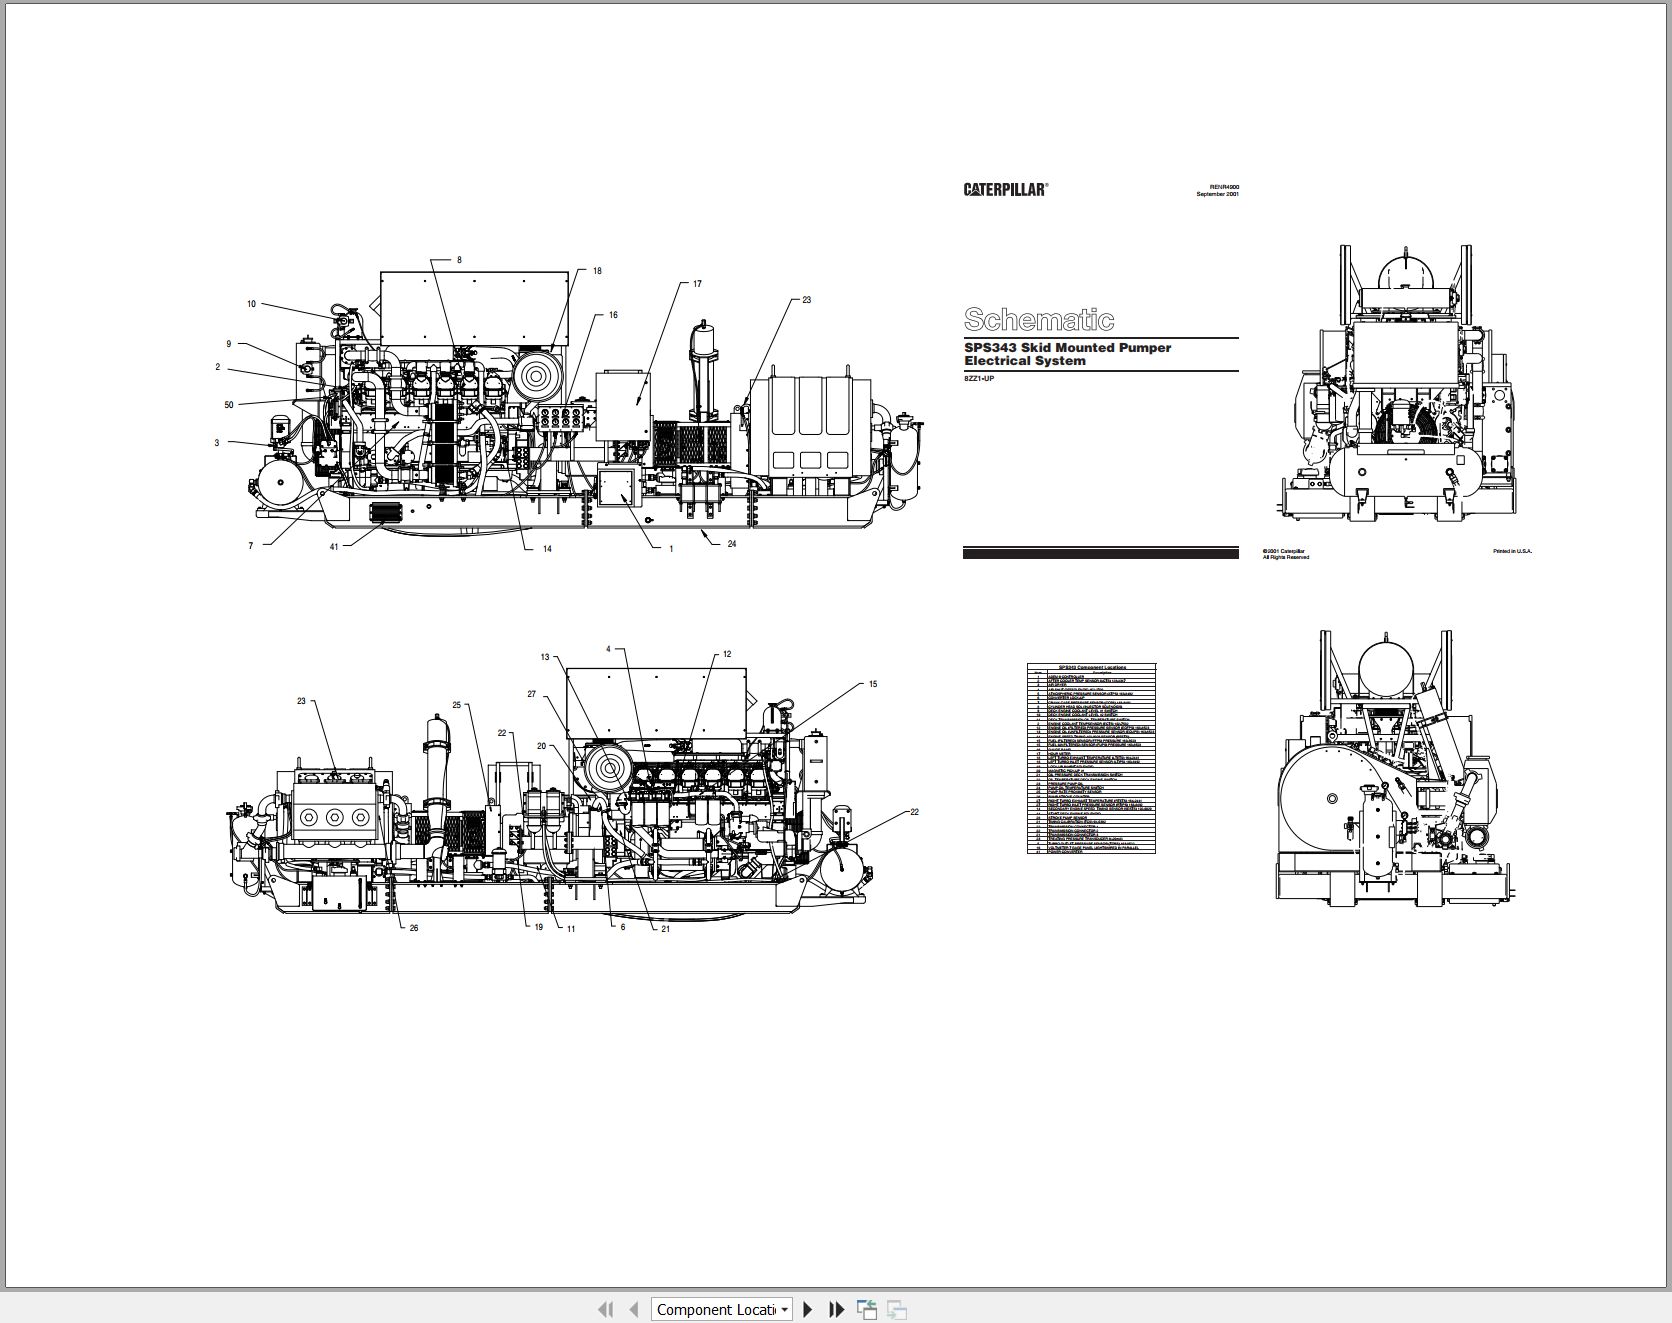
Task: Click the Printed in U.S.A. text
Action: click(1512, 551)
